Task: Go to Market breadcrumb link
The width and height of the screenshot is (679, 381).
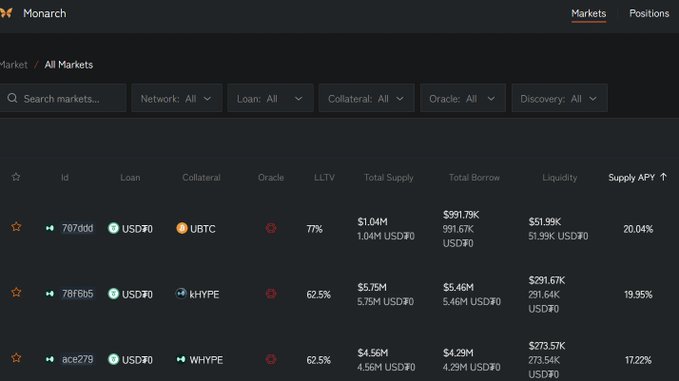Action: [13, 65]
